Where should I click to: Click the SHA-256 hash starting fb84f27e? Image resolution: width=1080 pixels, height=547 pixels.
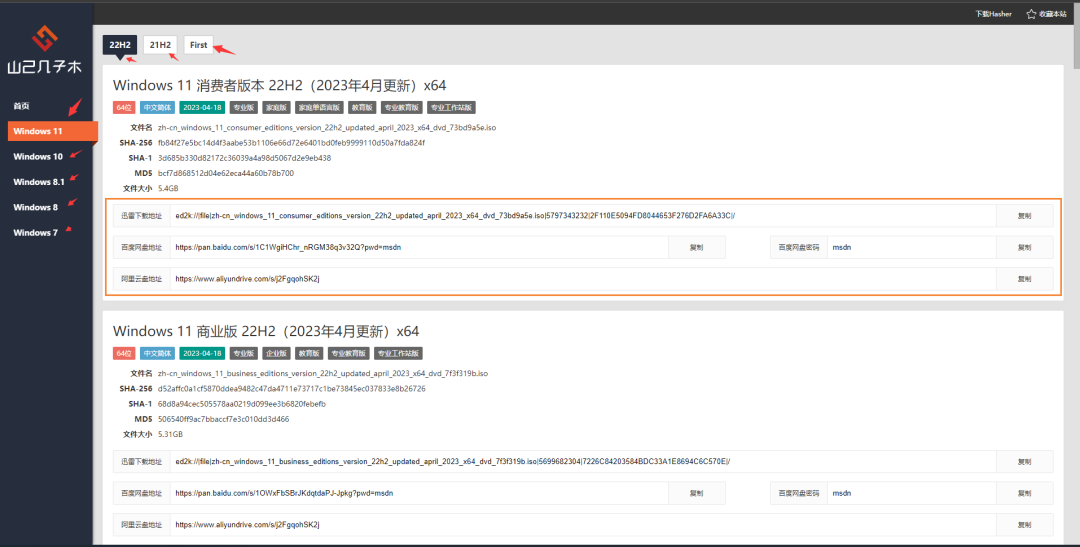coord(291,143)
